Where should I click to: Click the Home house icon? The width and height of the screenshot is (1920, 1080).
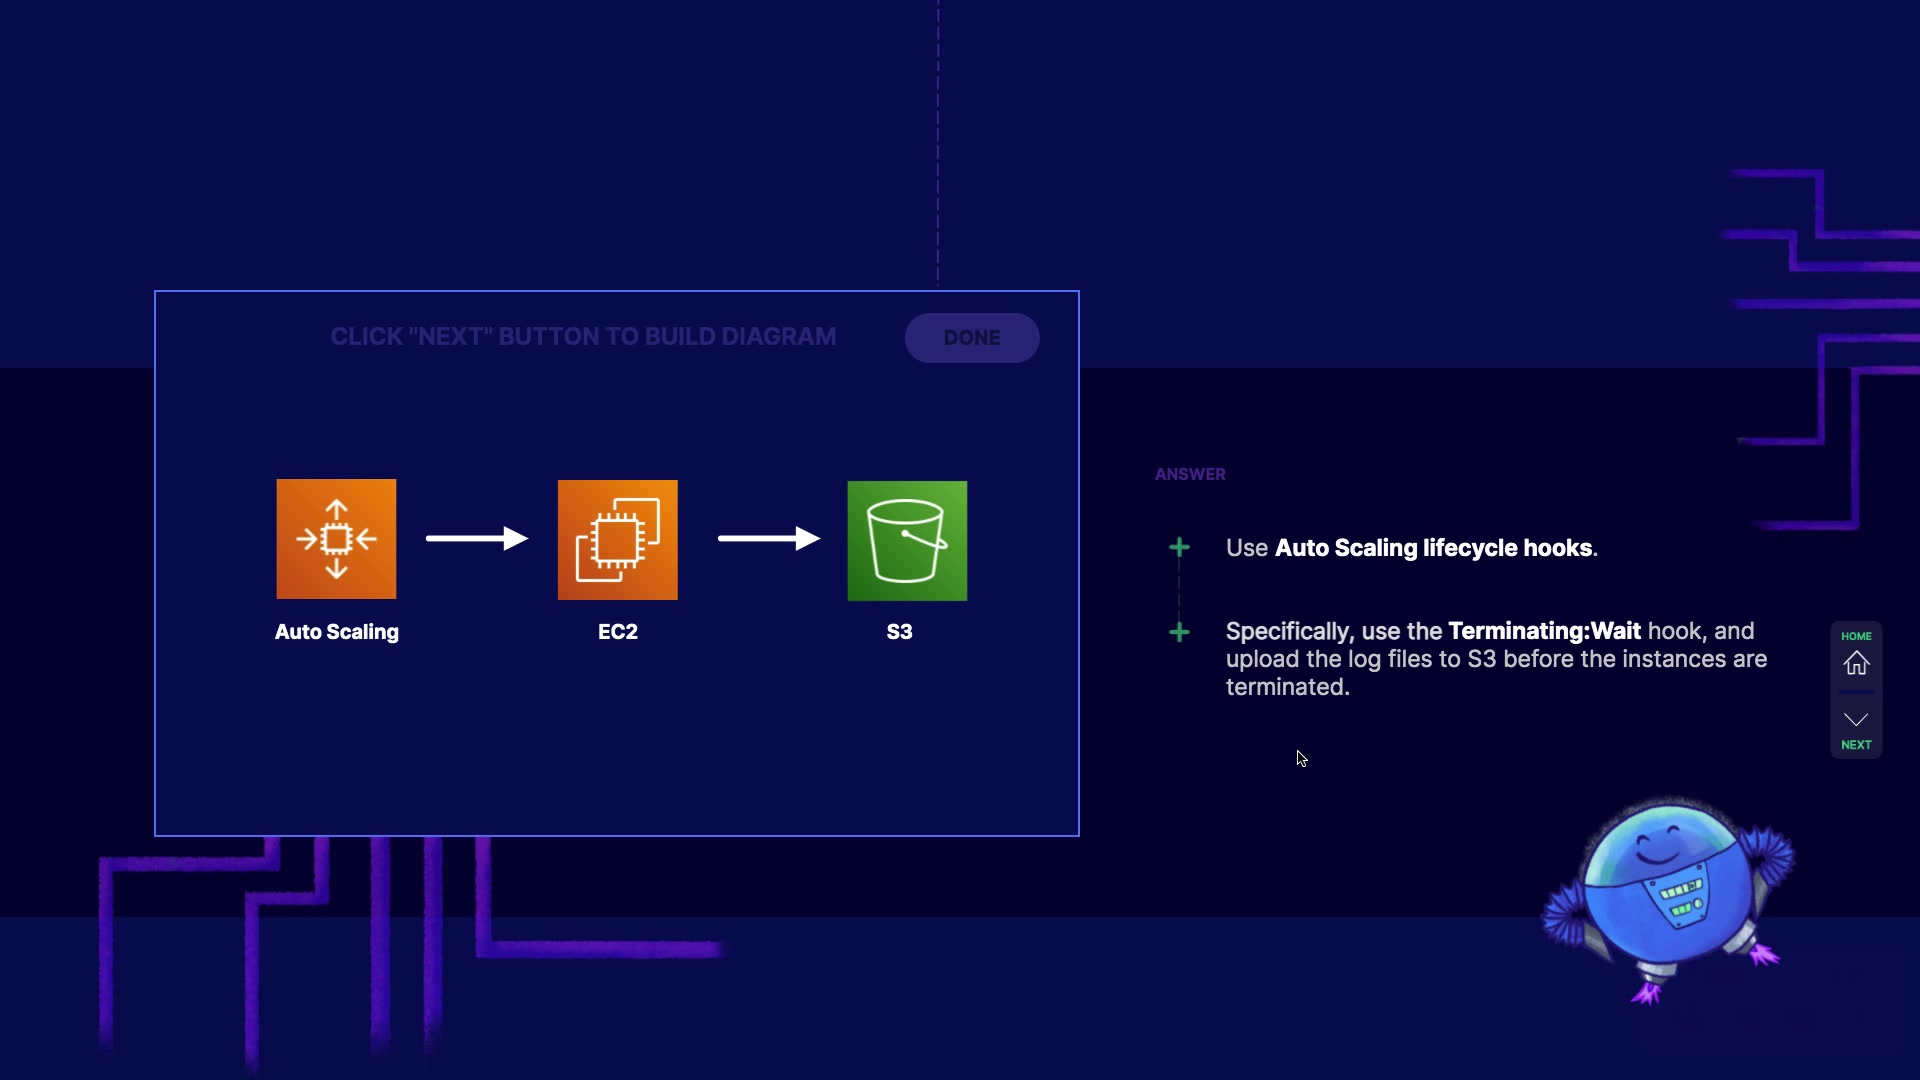pos(1856,664)
